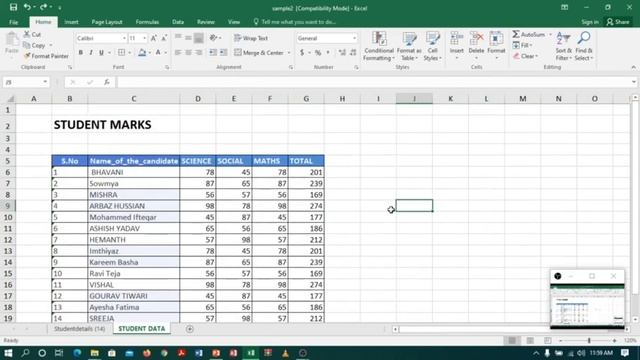Center text horizontally

click(188, 53)
